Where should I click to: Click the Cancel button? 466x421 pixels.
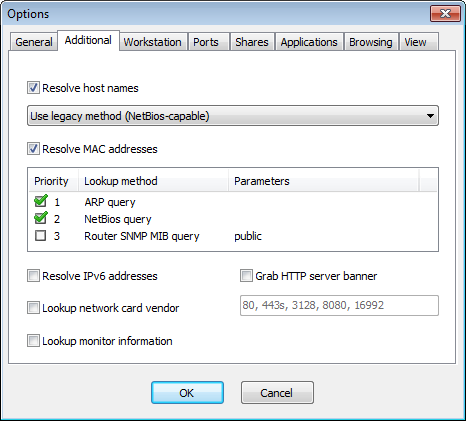[277, 393]
